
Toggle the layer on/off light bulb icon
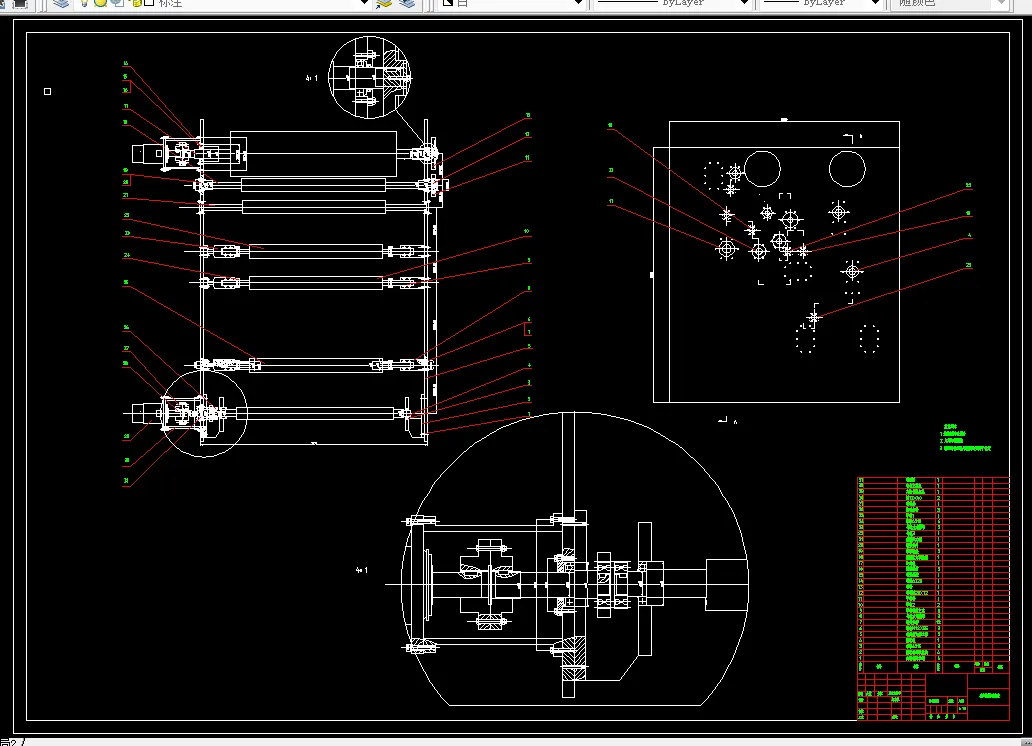pos(84,3)
